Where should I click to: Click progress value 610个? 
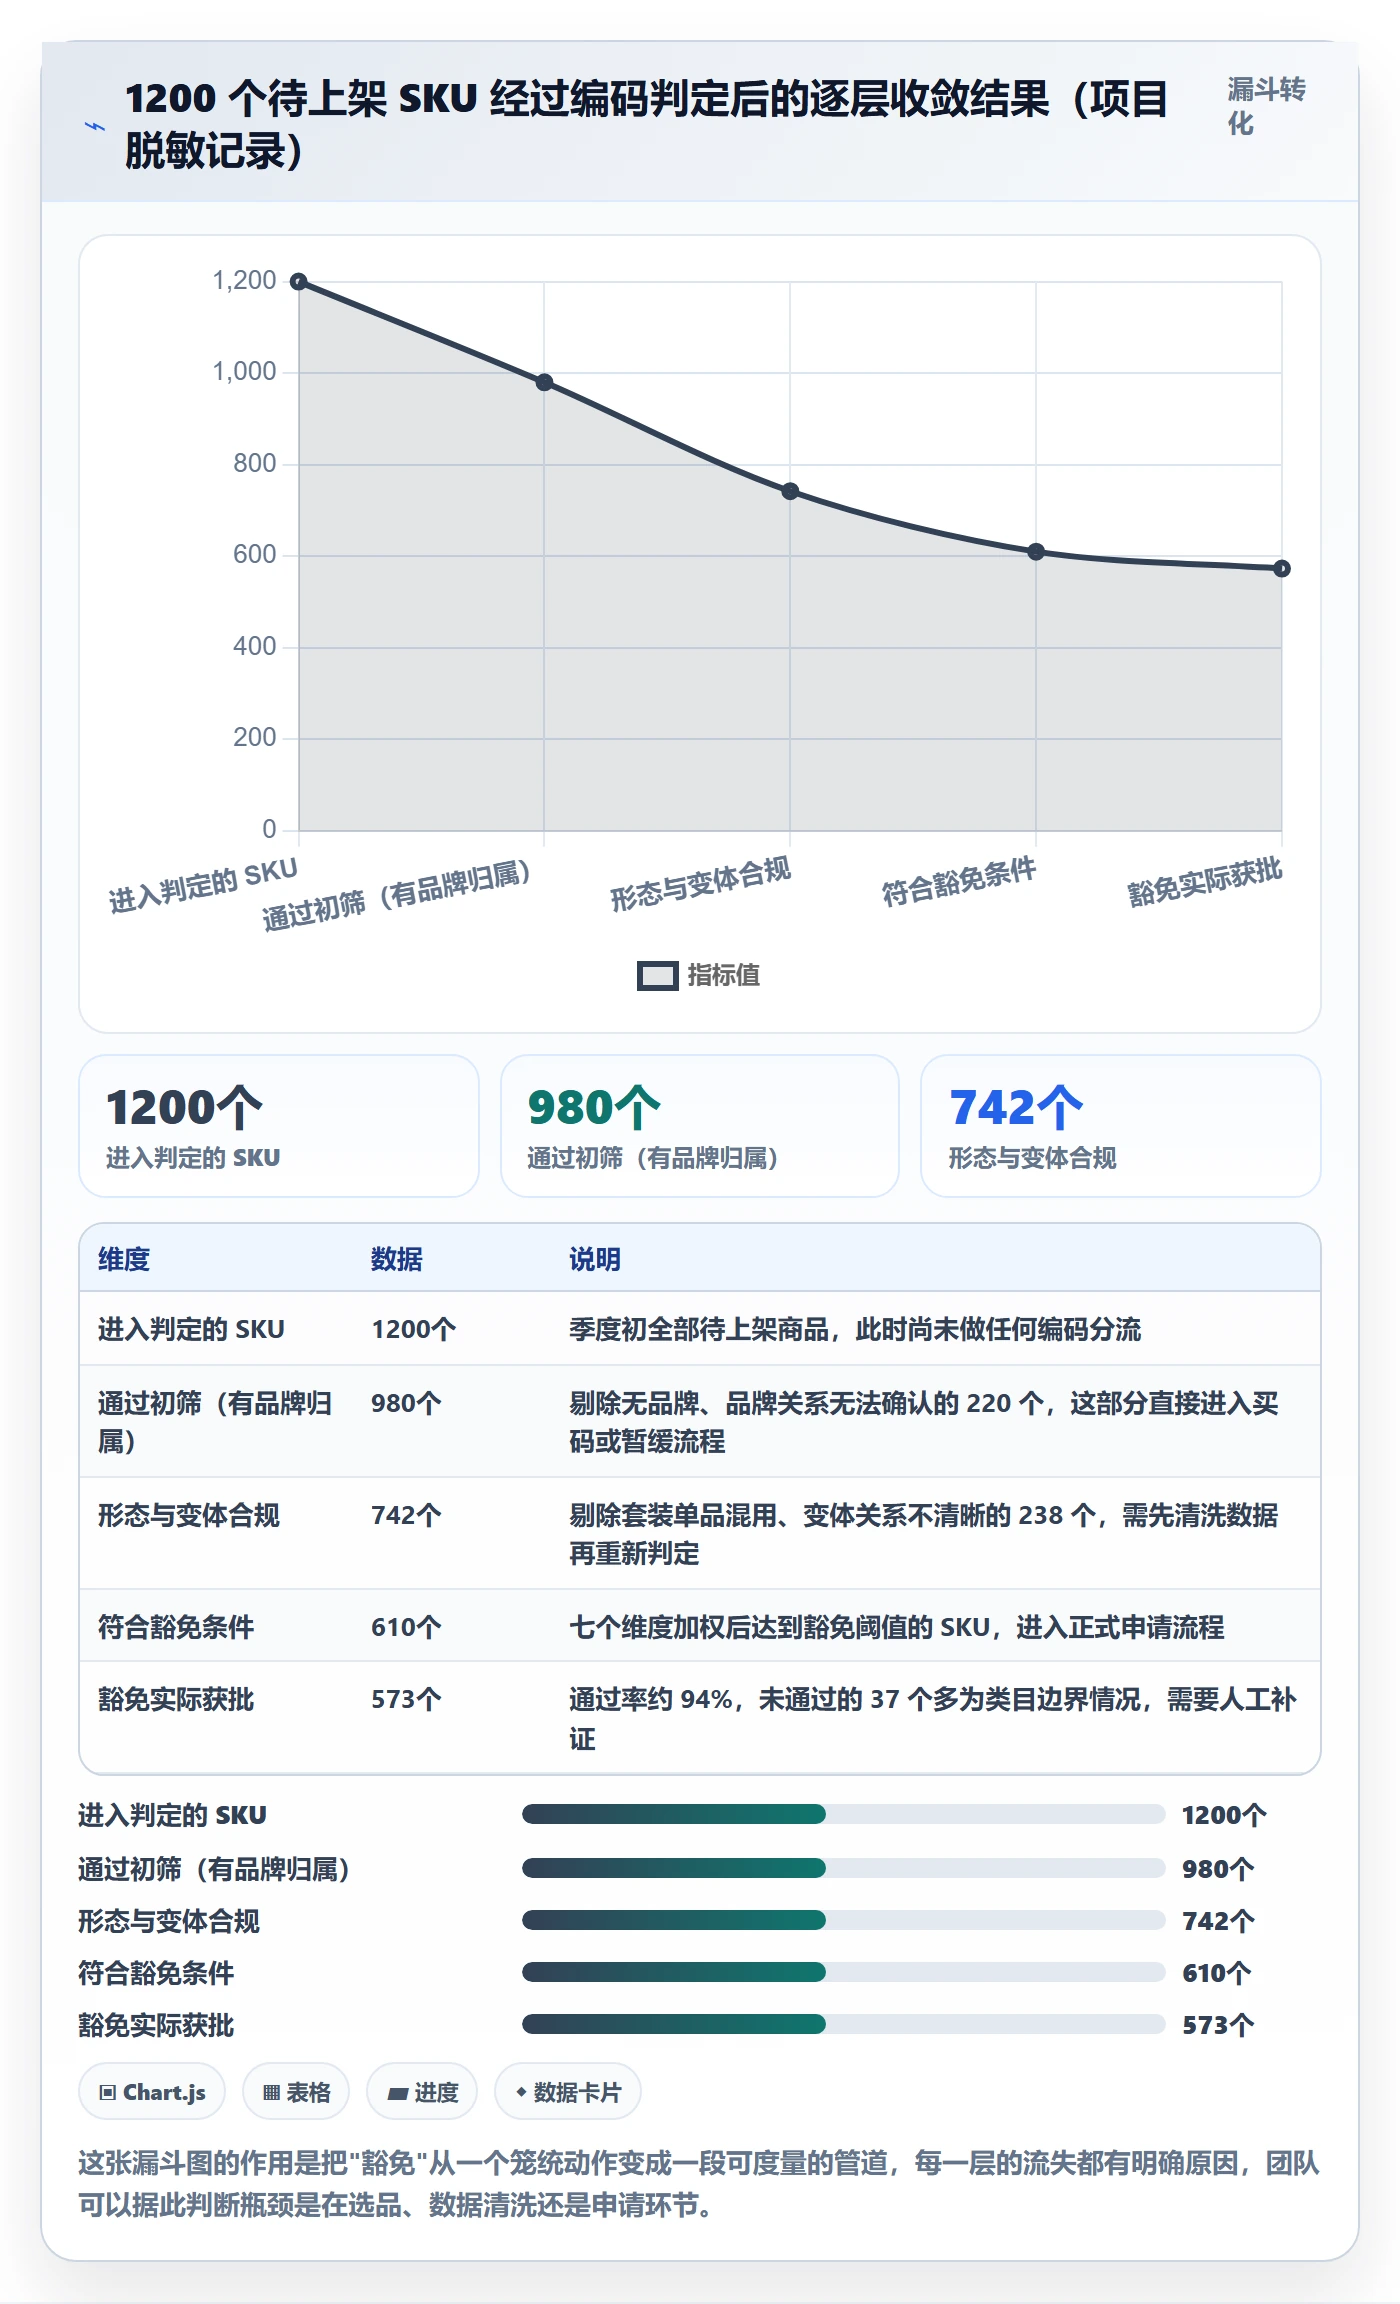[1216, 1973]
